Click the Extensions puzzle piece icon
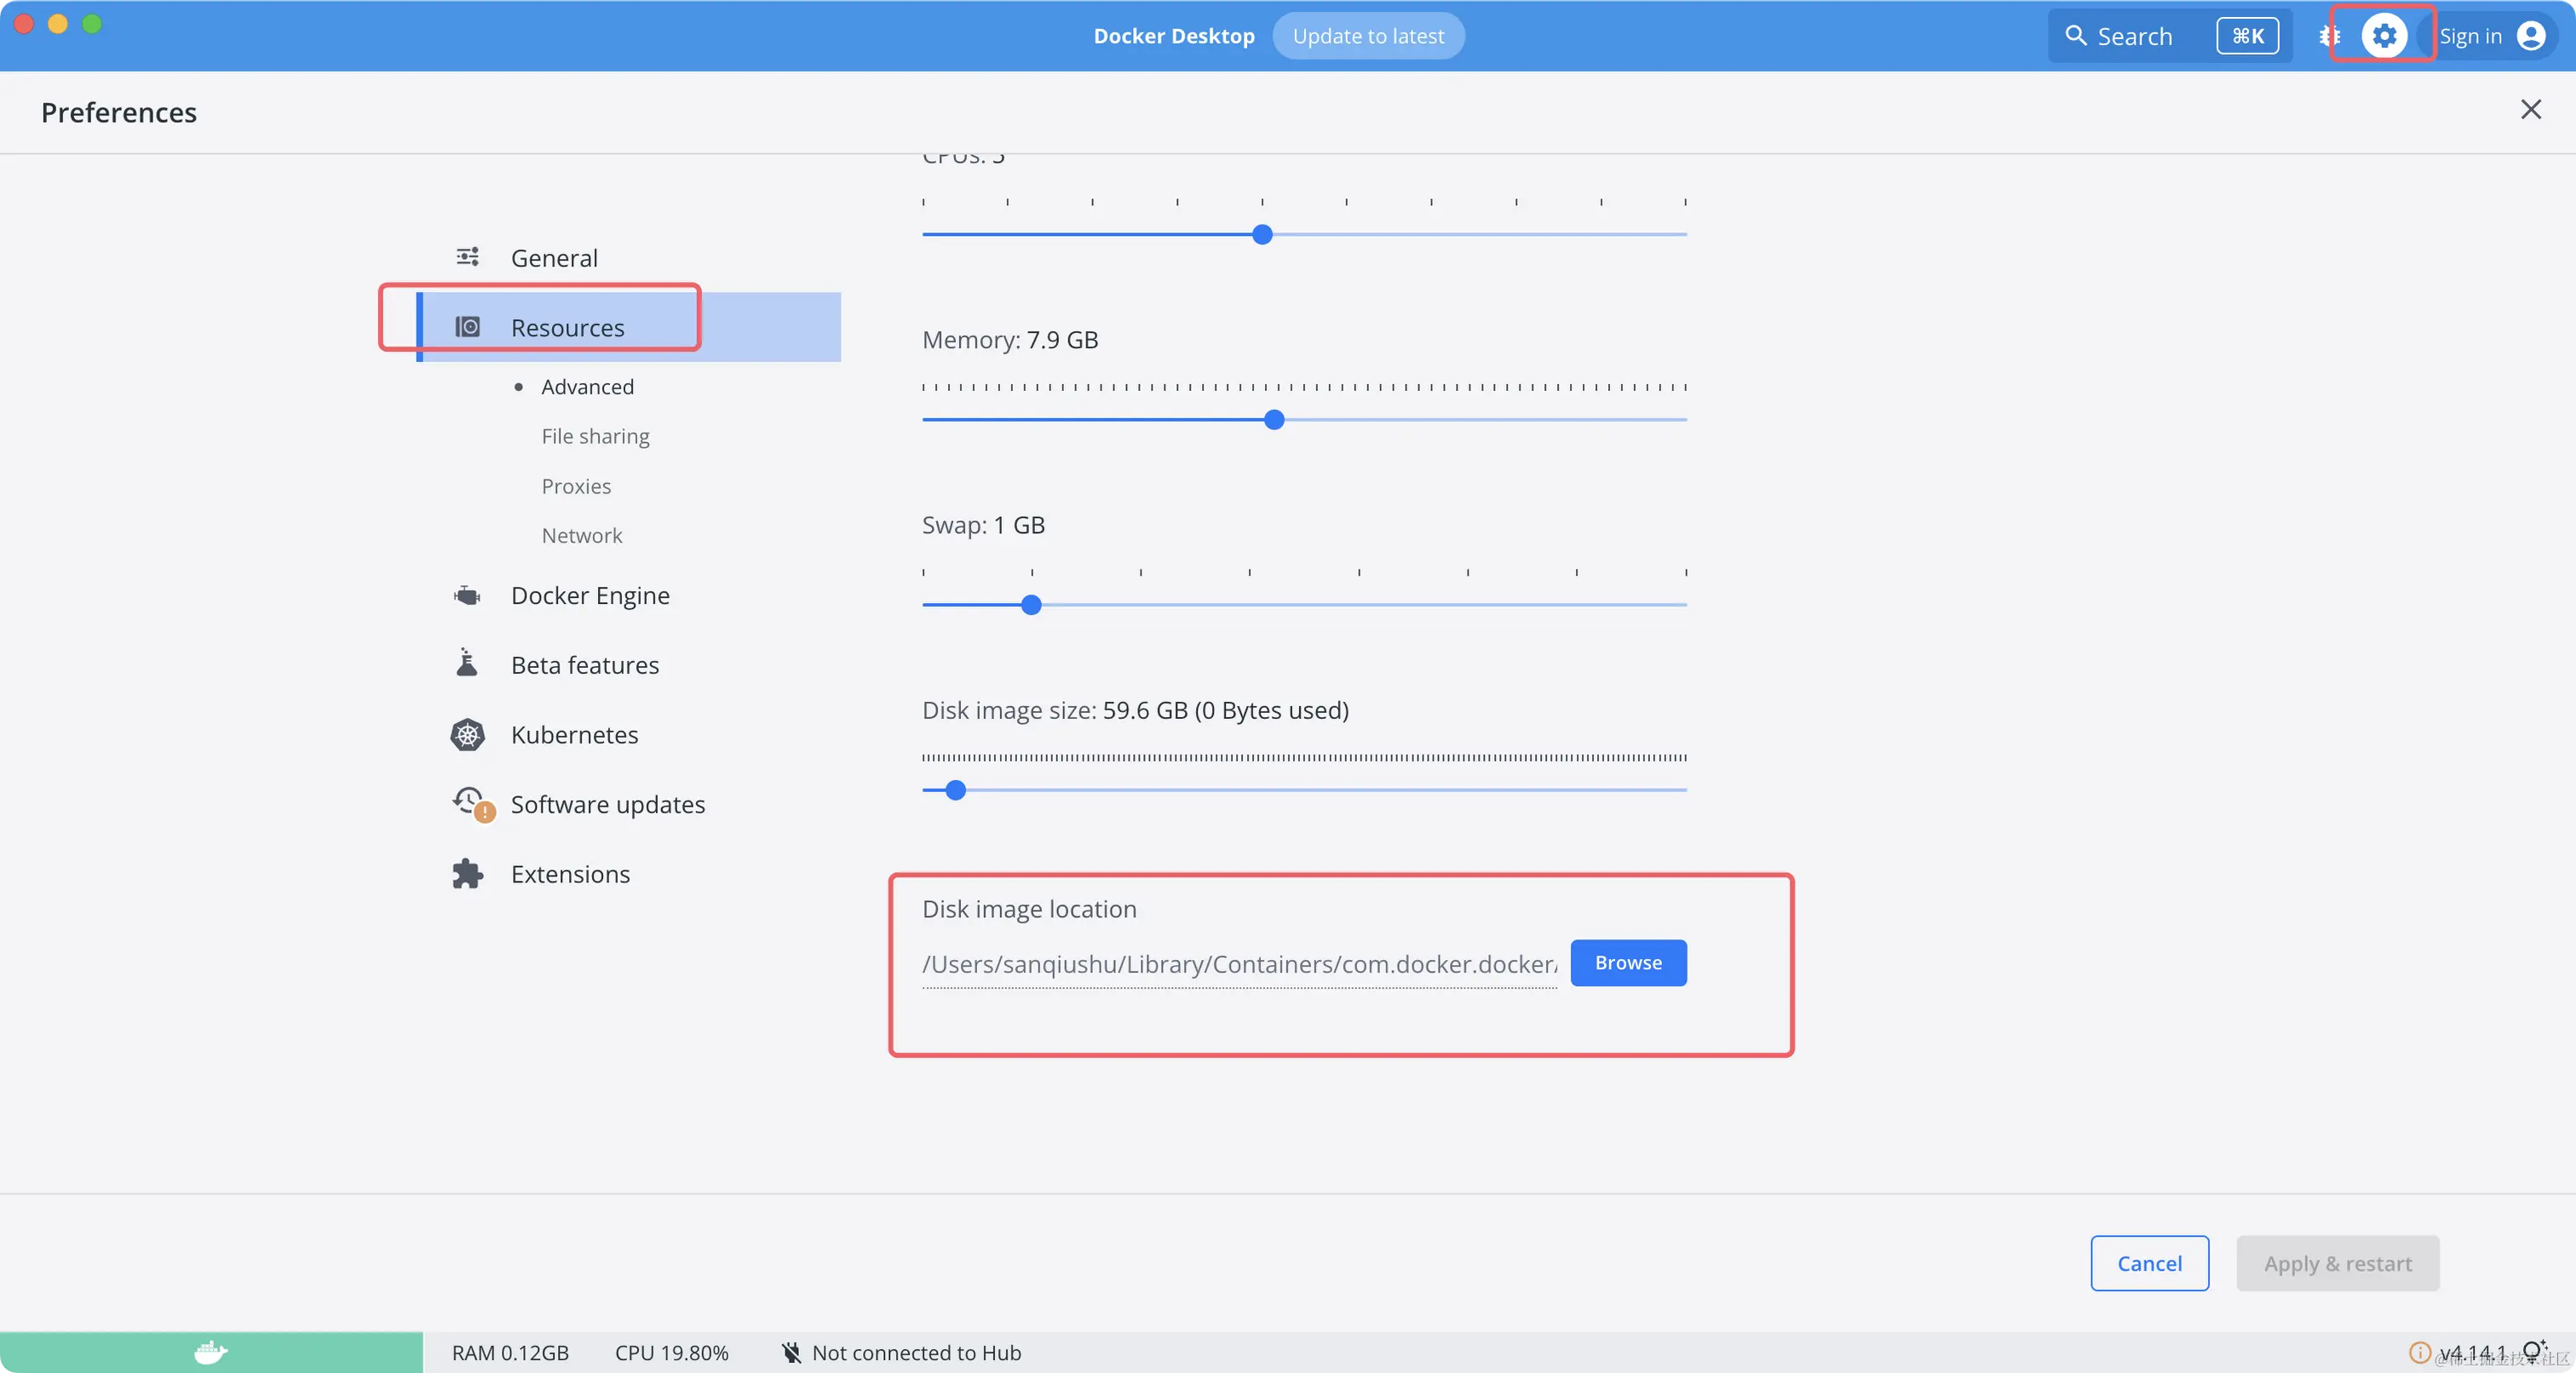Screen dimensions: 2576x1373 click(x=467, y=874)
